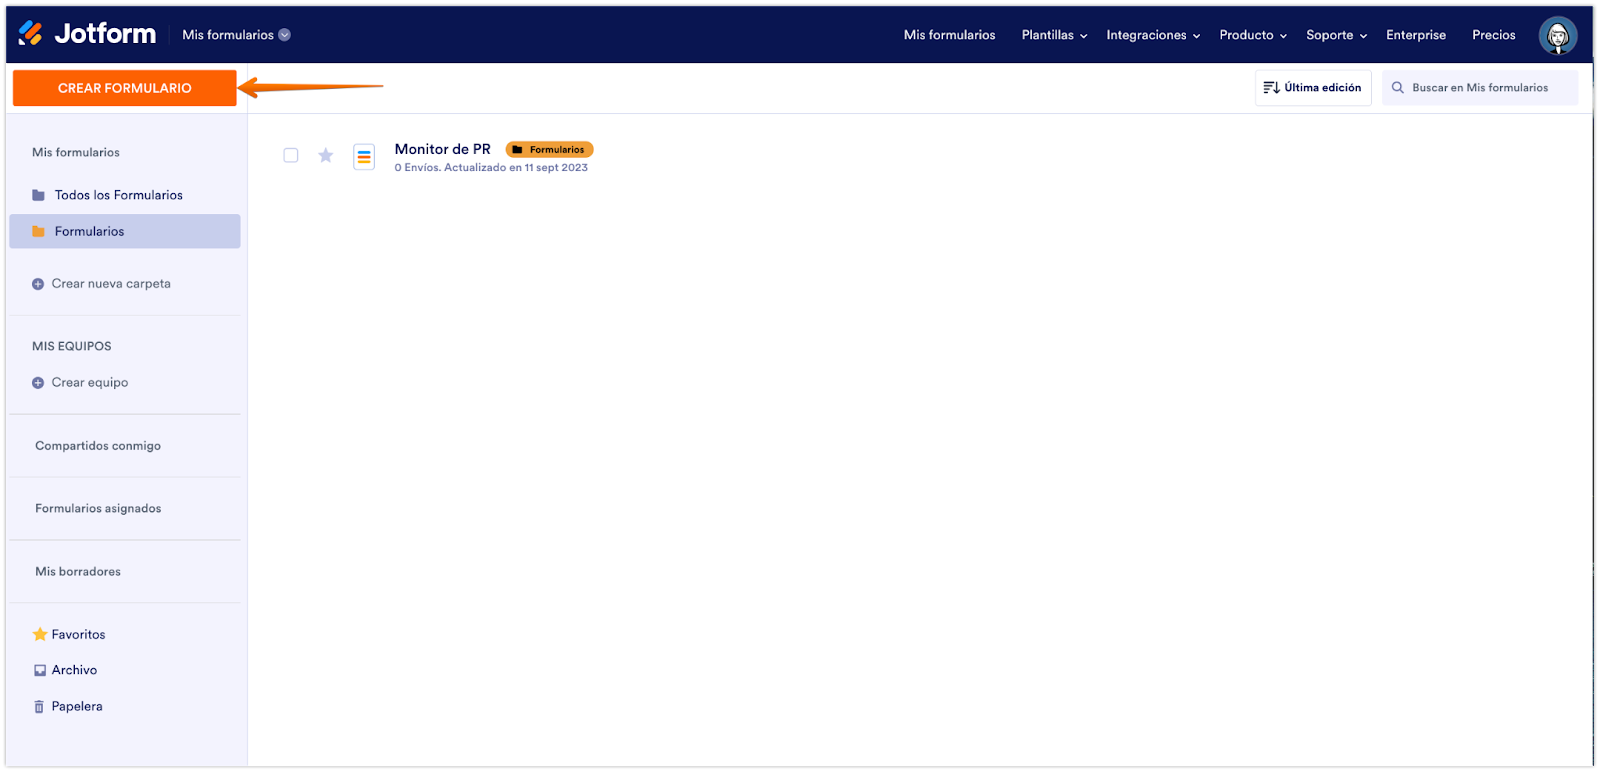This screenshot has width=1600, height=772.
Task: Star the Monitor de PR form
Action: [325, 155]
